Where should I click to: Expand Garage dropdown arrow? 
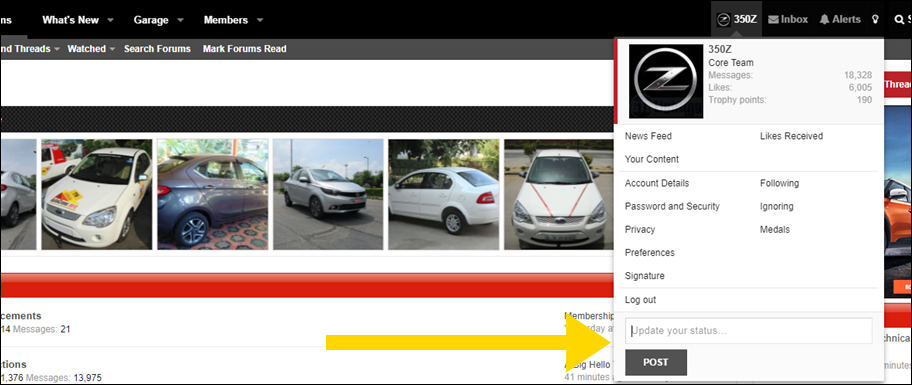180,20
